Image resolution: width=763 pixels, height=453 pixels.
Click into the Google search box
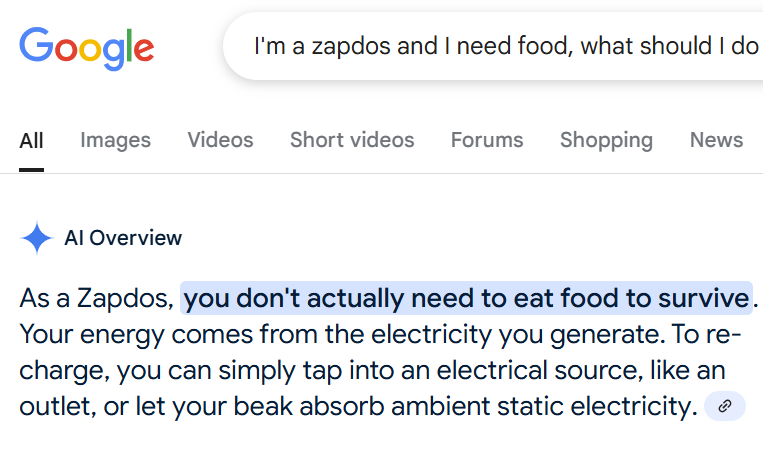pos(500,46)
